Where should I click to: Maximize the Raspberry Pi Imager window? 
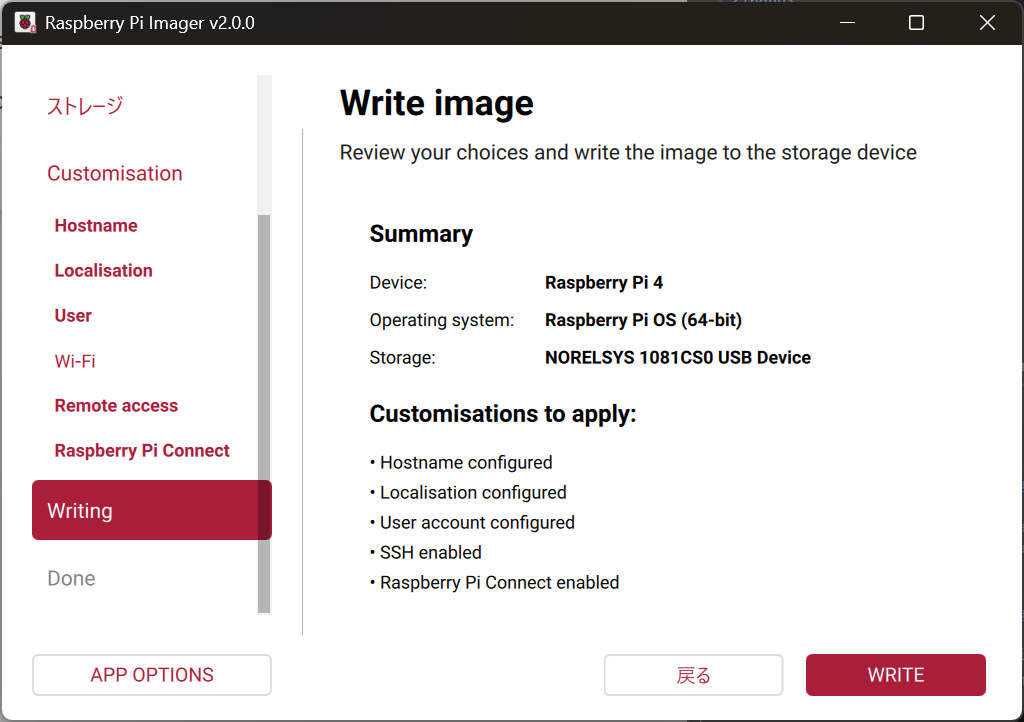(x=916, y=23)
